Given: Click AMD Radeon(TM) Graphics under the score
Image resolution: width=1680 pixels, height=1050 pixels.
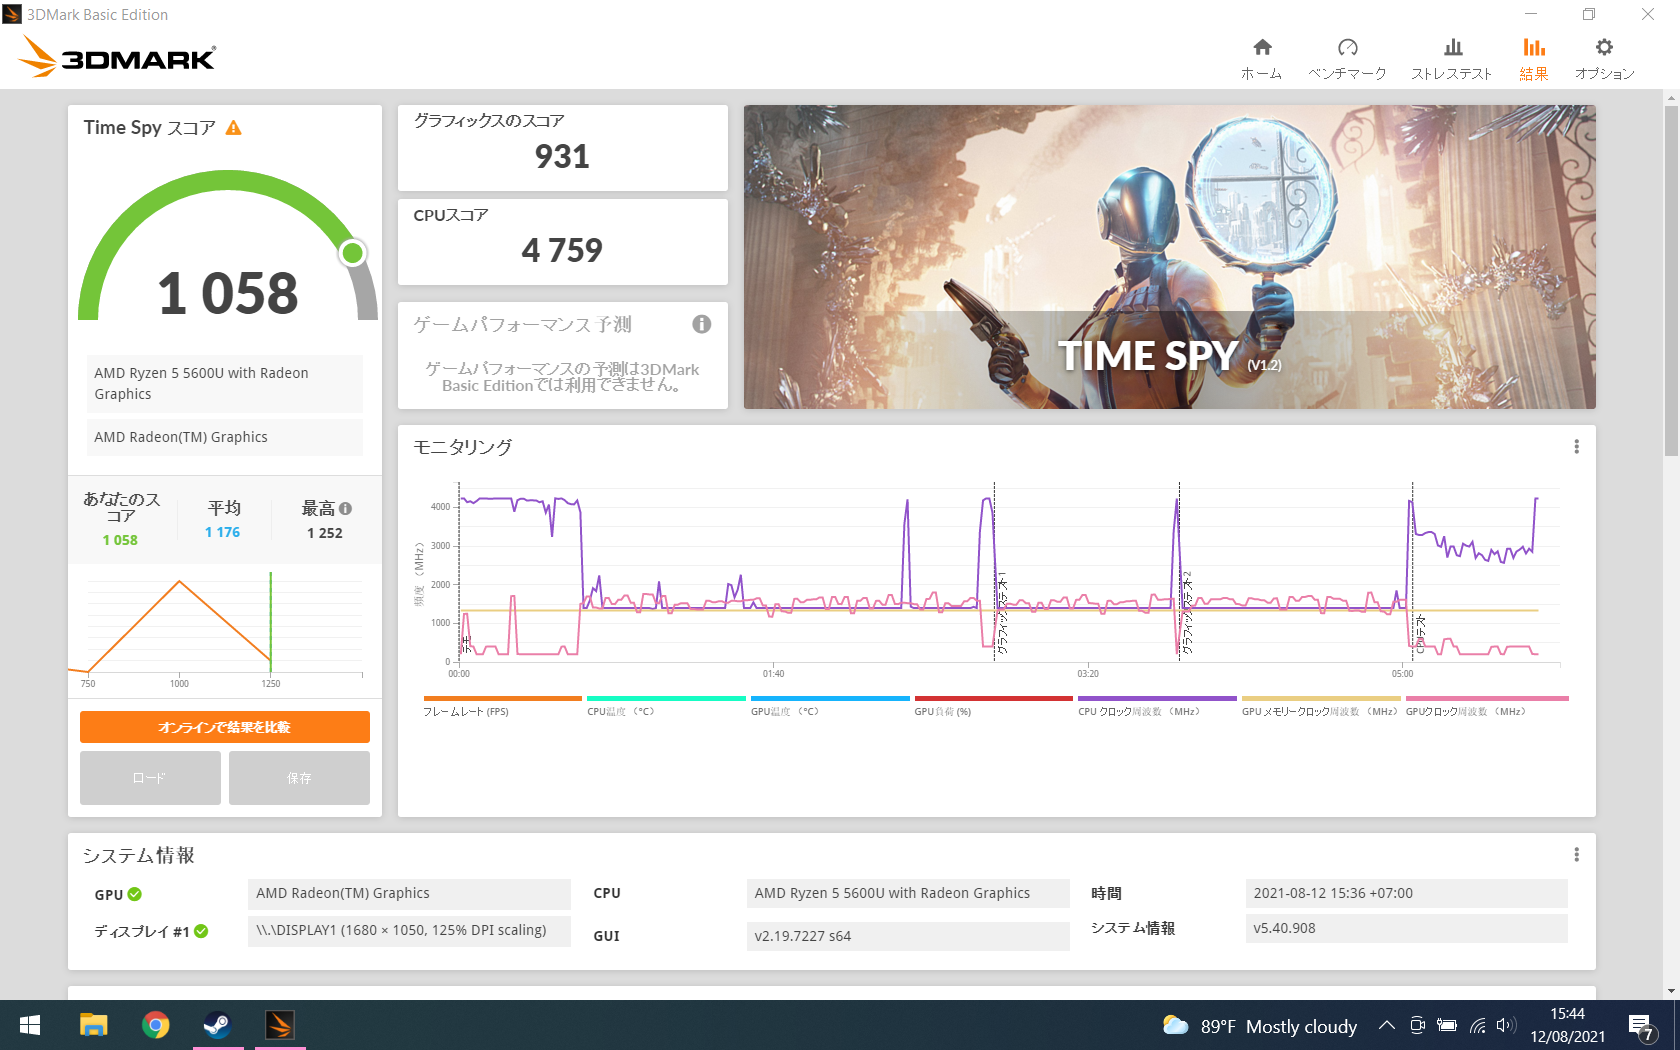Looking at the screenshot, I should (224, 437).
